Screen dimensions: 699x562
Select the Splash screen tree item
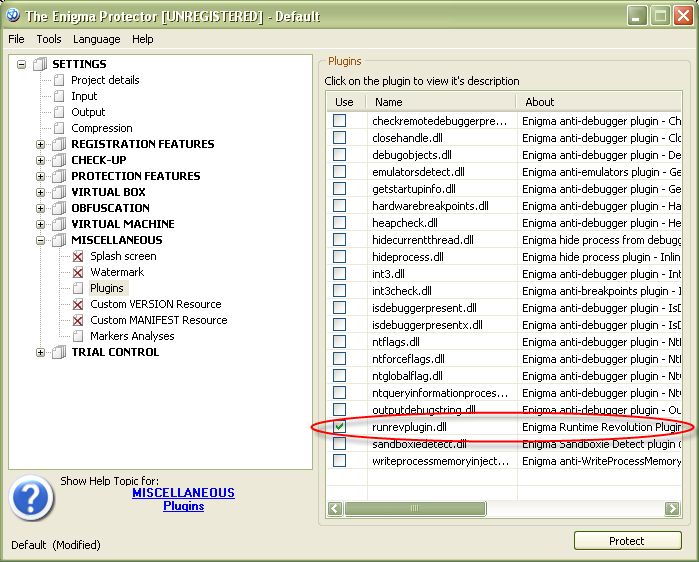[123, 256]
